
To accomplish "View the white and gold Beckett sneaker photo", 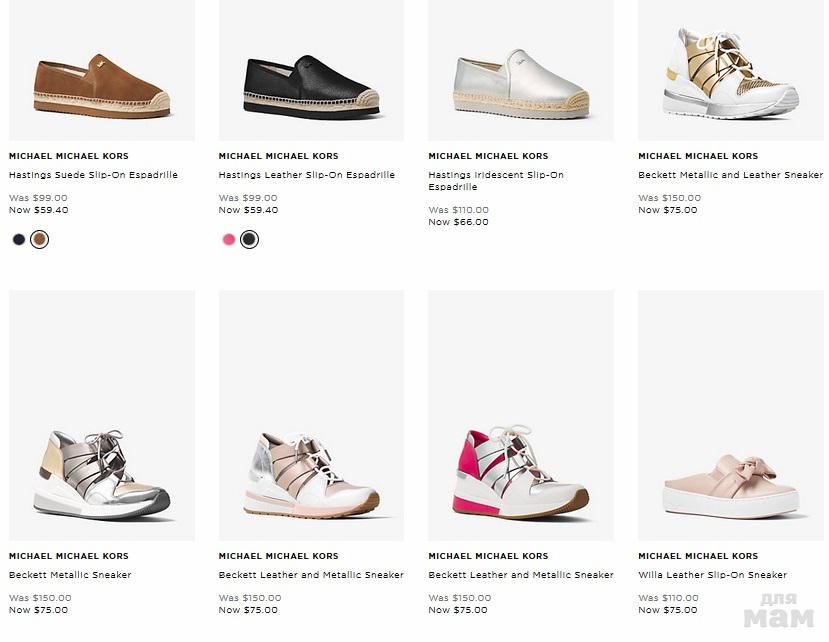I will coord(731,75).
